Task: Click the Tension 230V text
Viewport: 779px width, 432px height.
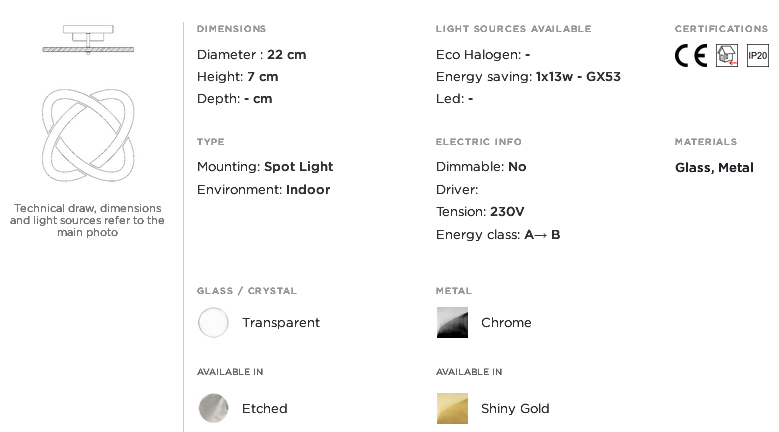Action: point(480,212)
